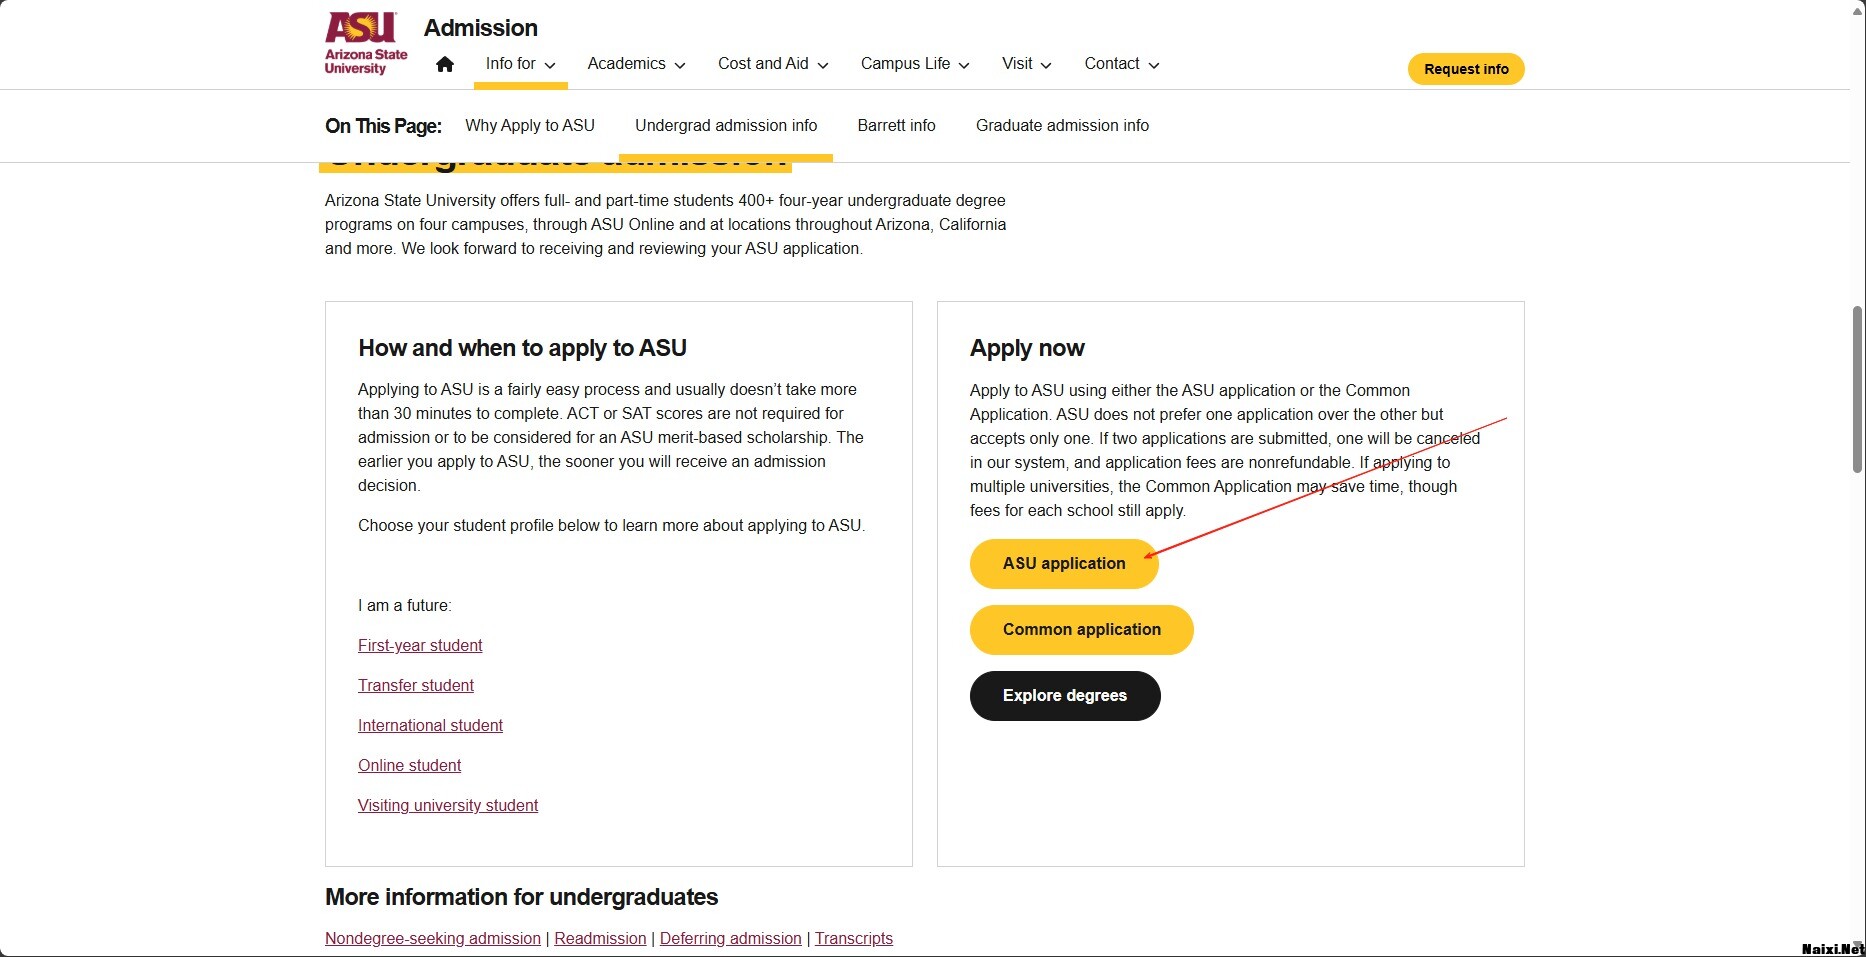
Task: Jump to Why Apply to ASU section
Action: (530, 126)
